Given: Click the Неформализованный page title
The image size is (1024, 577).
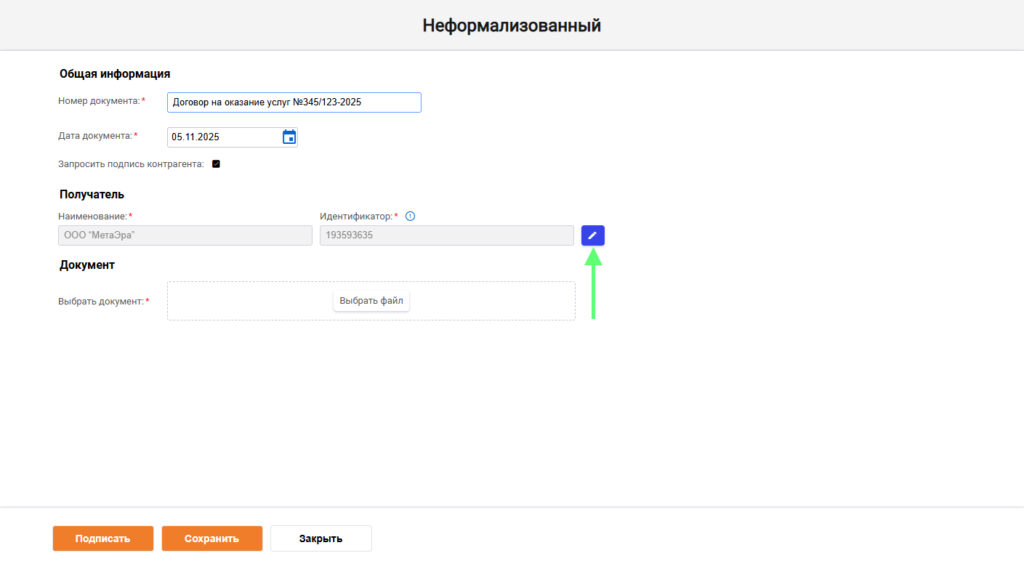Looking at the screenshot, I should (x=511, y=25).
